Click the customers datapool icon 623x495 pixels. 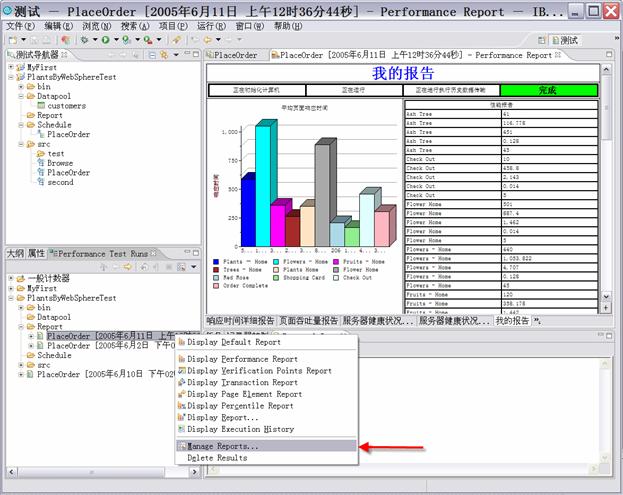click(x=42, y=105)
